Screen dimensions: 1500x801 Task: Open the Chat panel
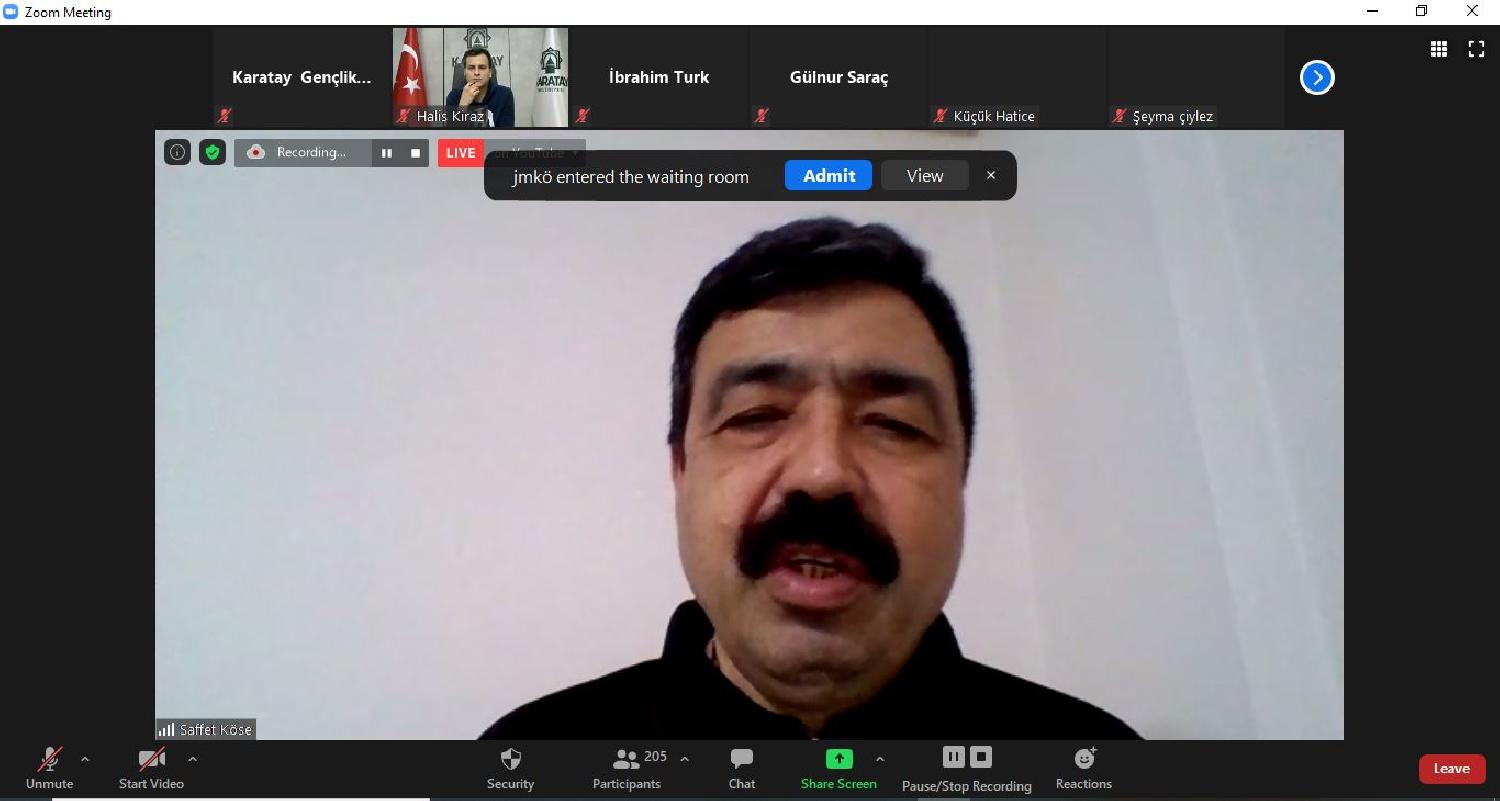click(x=741, y=768)
